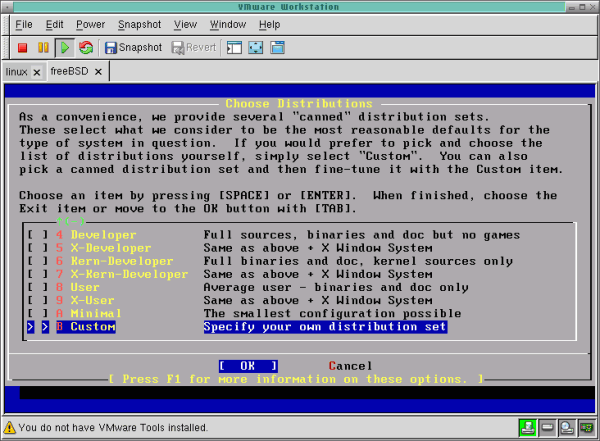Check the Developer distribution checkbox
This screenshot has width=600, height=441.
pos(38,235)
